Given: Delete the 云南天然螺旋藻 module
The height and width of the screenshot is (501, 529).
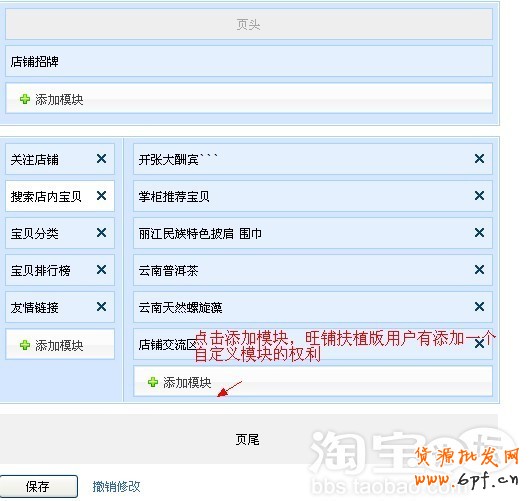Looking at the screenshot, I should [479, 307].
